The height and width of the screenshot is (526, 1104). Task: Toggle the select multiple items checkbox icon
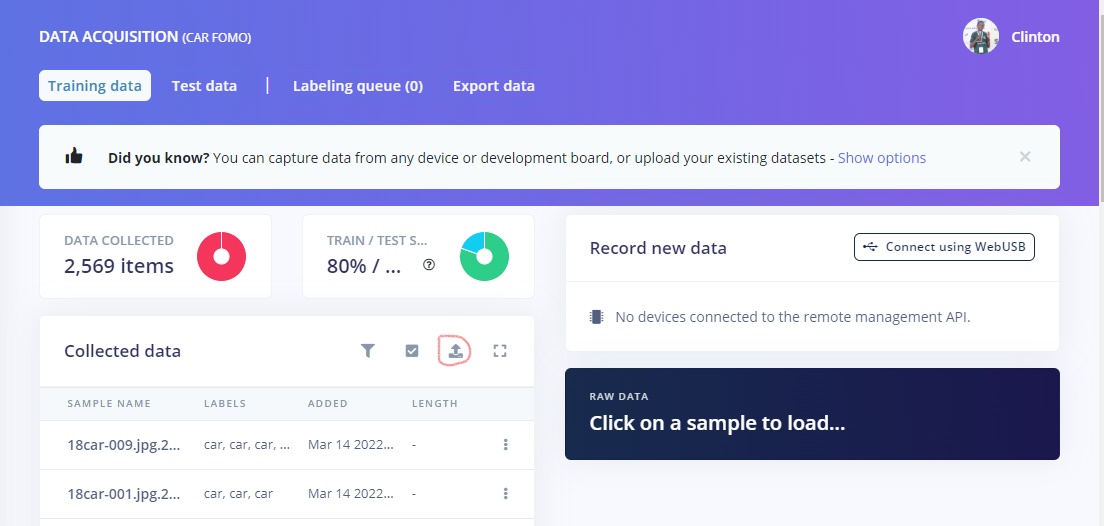pos(412,351)
